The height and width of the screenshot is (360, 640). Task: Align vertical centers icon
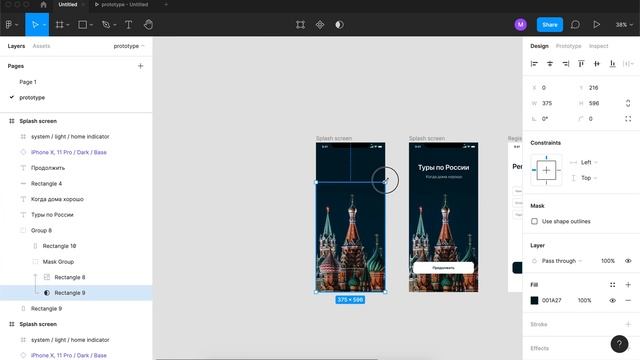point(597,64)
